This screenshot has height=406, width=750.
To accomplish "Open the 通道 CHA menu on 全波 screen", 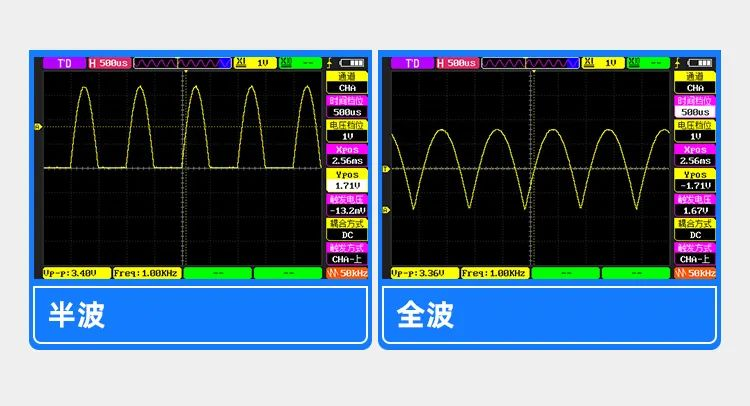I will pyautogui.click(x=695, y=82).
